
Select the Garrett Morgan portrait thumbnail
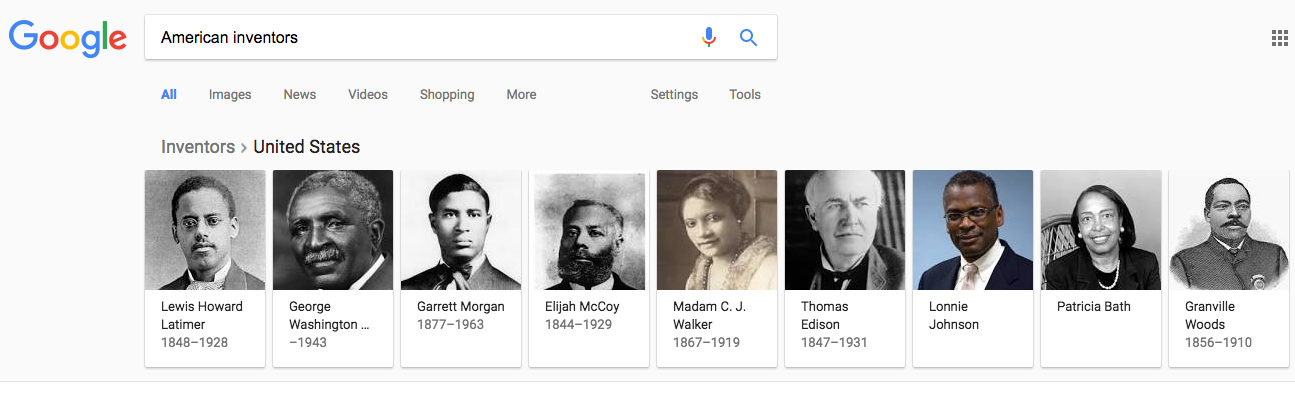(461, 230)
